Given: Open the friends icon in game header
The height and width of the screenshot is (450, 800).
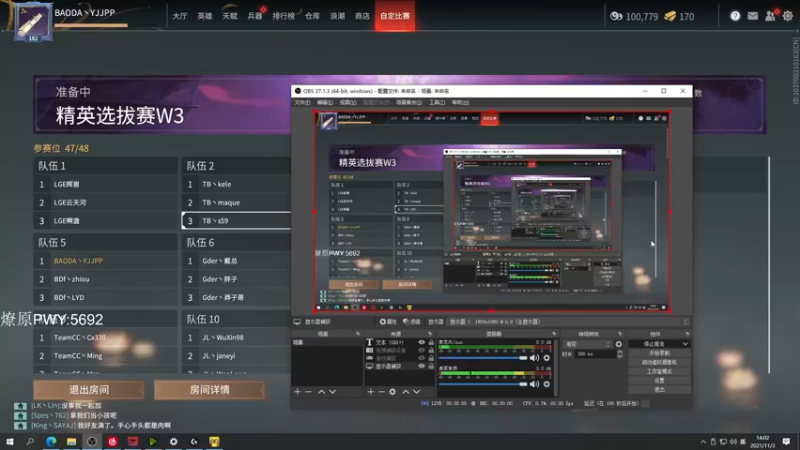Looking at the screenshot, I should 770,16.
